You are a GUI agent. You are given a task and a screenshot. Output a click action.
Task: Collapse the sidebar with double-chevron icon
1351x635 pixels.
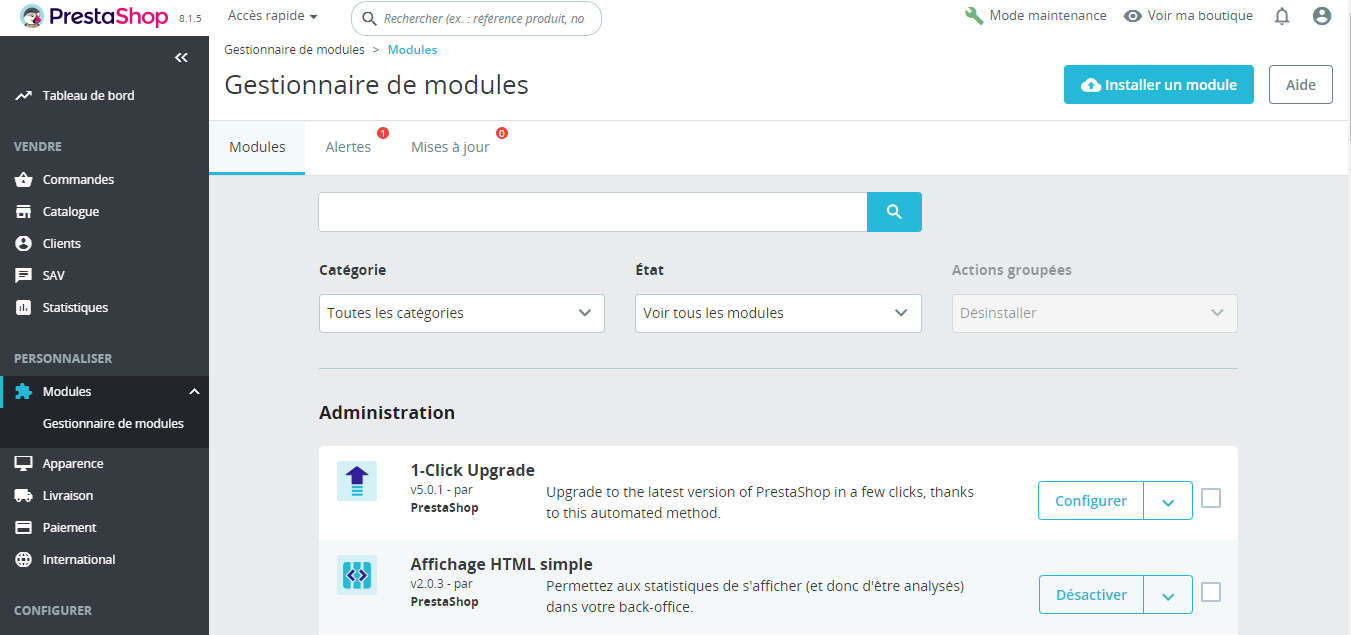click(x=181, y=58)
